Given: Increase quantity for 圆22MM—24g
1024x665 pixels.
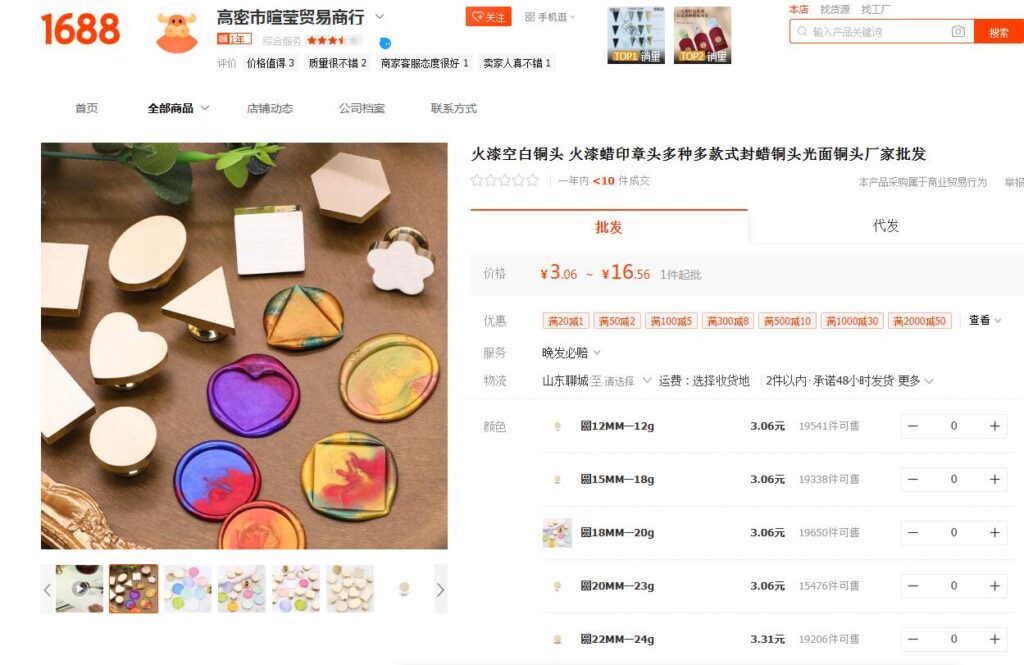Looking at the screenshot, I should point(995,640).
